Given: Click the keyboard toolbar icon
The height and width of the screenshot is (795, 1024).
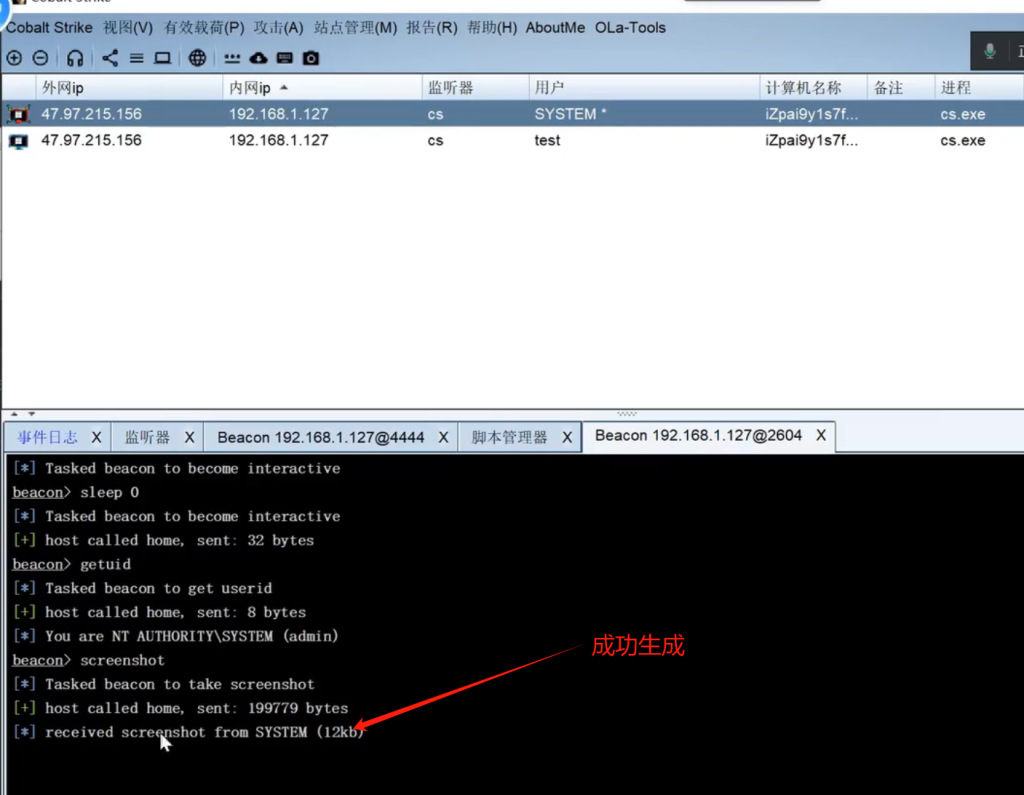Looking at the screenshot, I should 285,58.
